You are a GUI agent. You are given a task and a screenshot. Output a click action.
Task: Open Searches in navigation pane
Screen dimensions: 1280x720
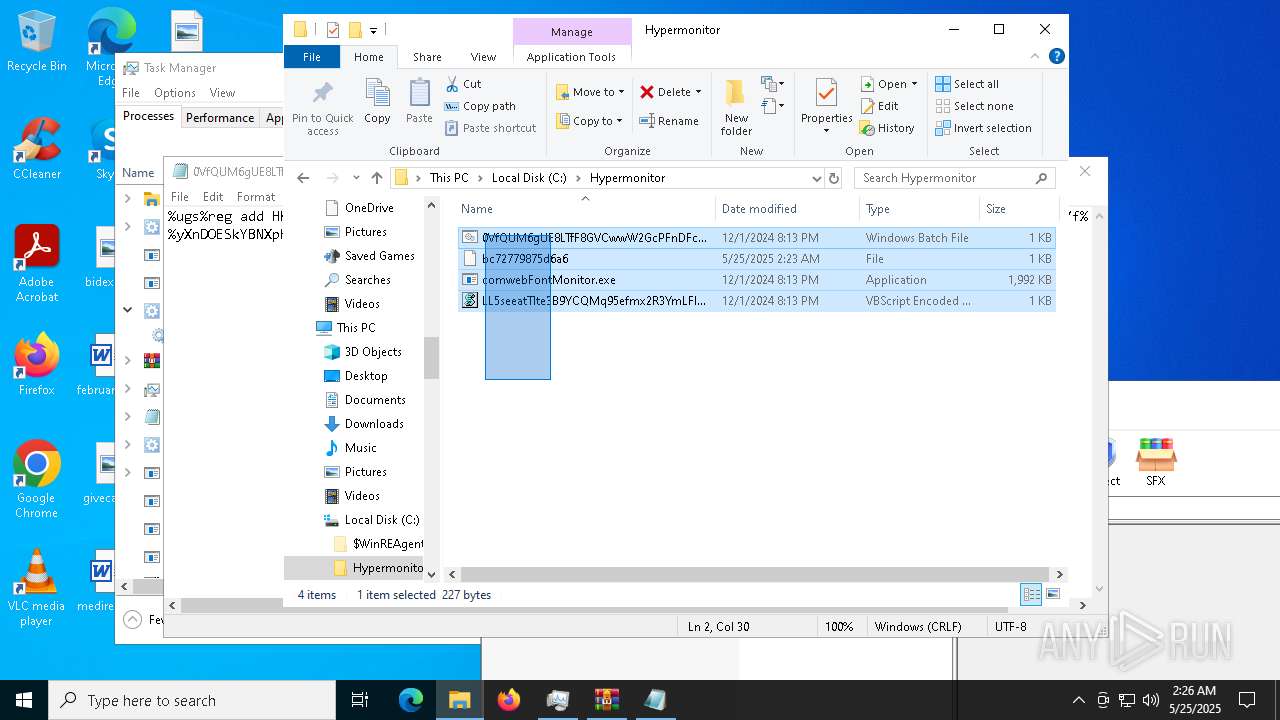point(367,280)
